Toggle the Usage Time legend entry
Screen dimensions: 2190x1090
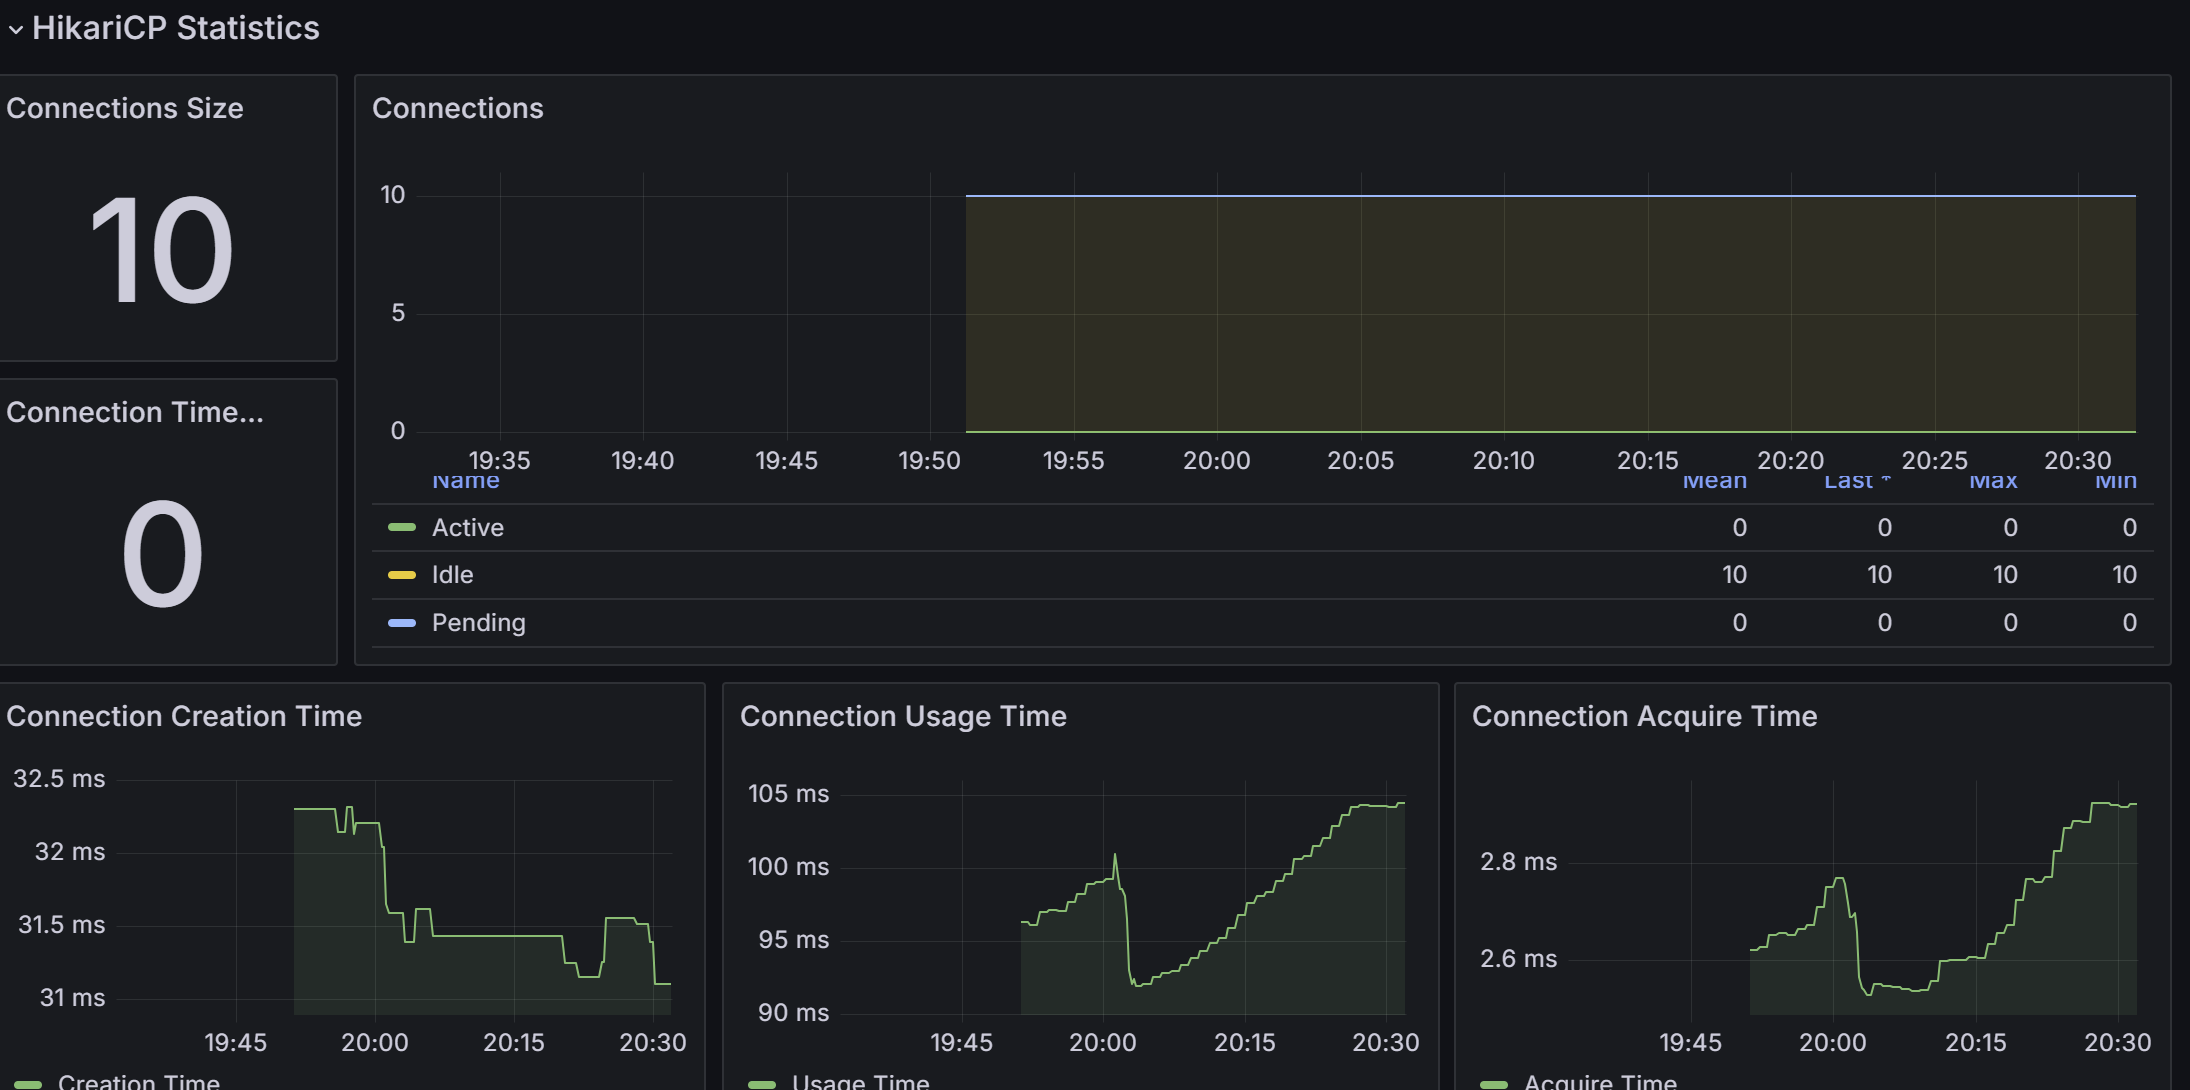pyautogui.click(x=861, y=1081)
